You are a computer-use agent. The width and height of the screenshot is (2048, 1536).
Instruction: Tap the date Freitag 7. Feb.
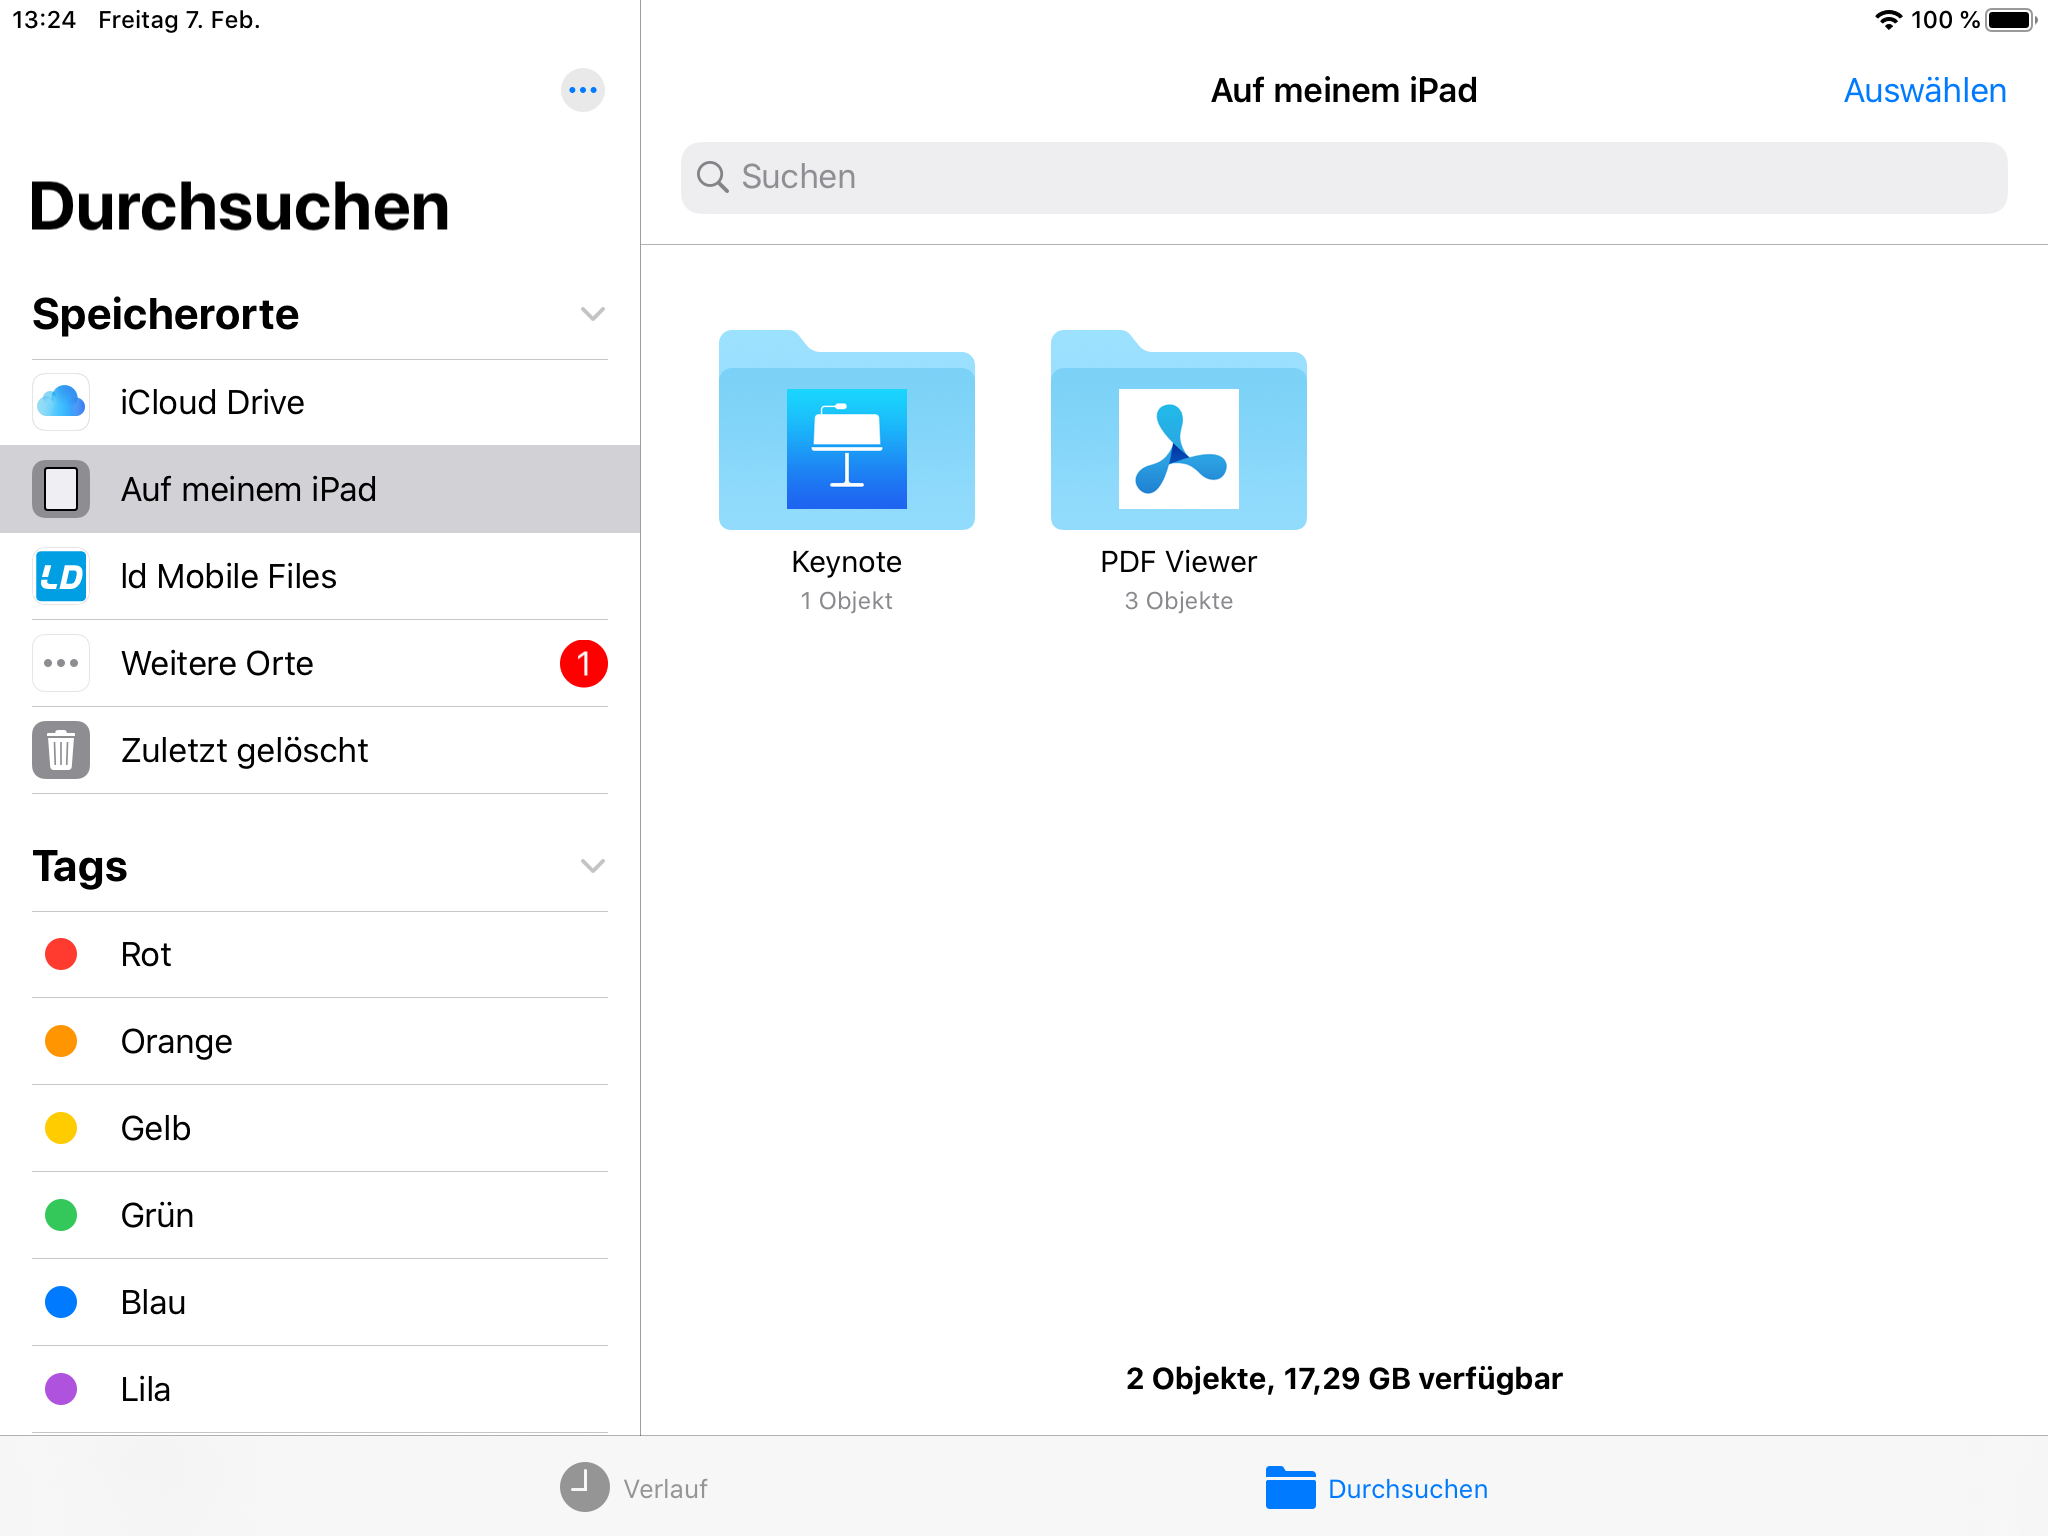point(179,20)
